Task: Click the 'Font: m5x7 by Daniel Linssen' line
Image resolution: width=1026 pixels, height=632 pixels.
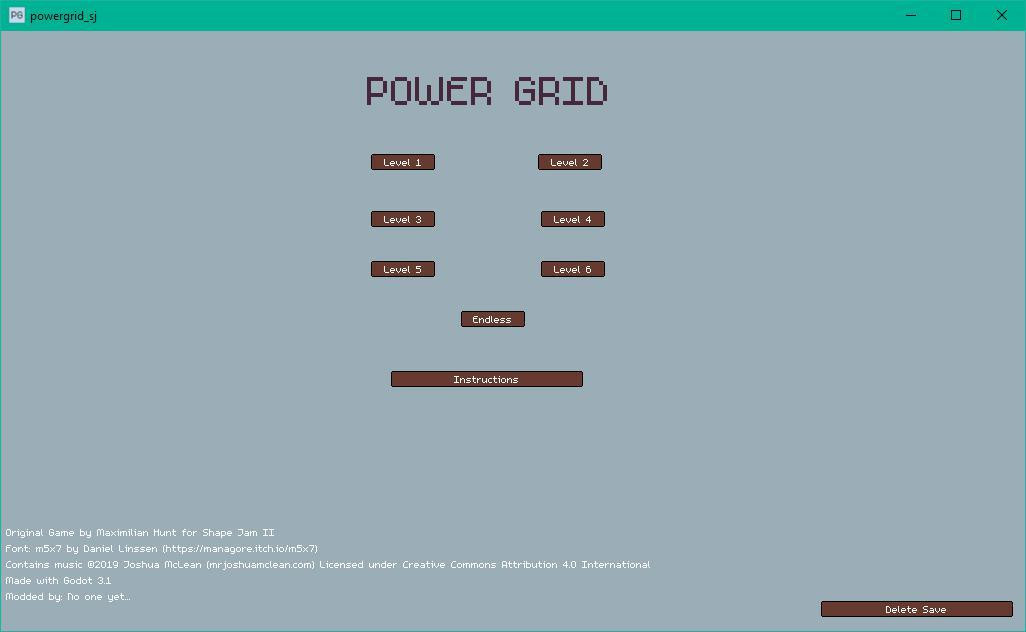Action: pyautogui.click(x=162, y=548)
